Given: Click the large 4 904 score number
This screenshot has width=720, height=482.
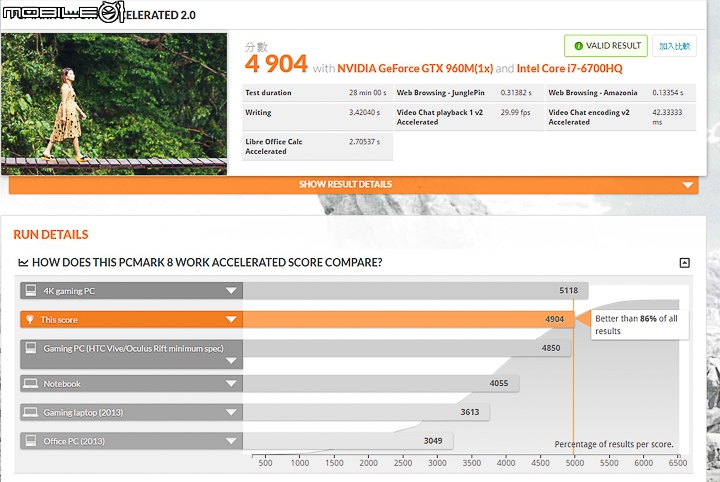Looking at the screenshot, I should click(x=276, y=64).
